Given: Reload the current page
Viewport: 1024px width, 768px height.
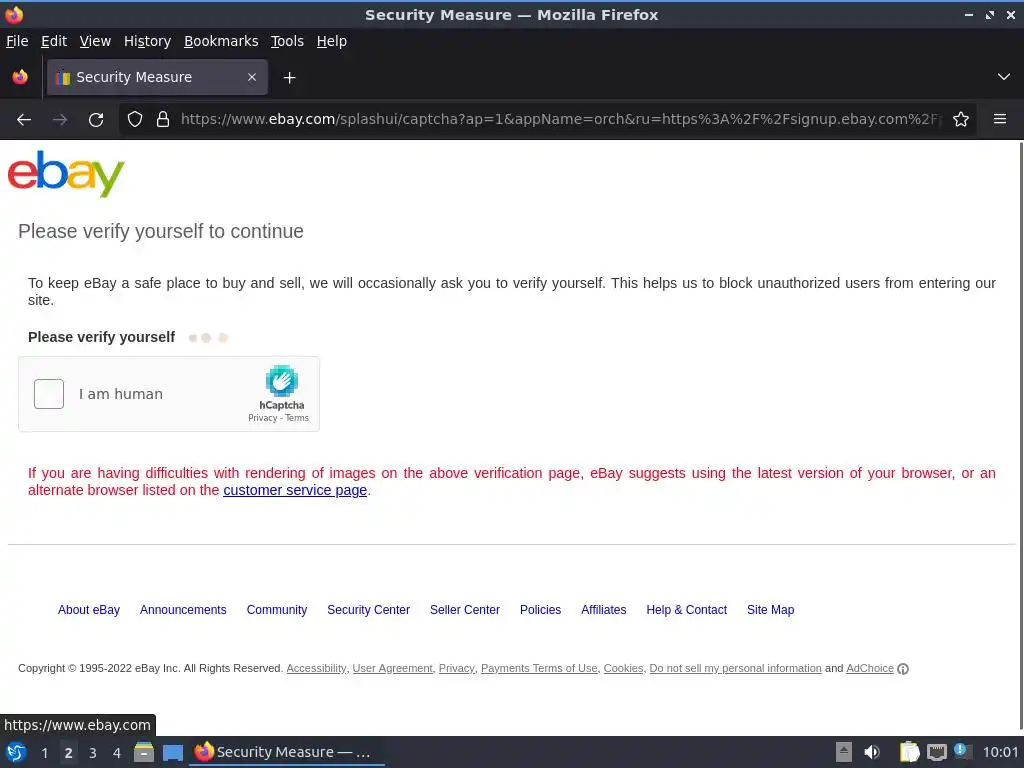Looking at the screenshot, I should click(x=96, y=120).
